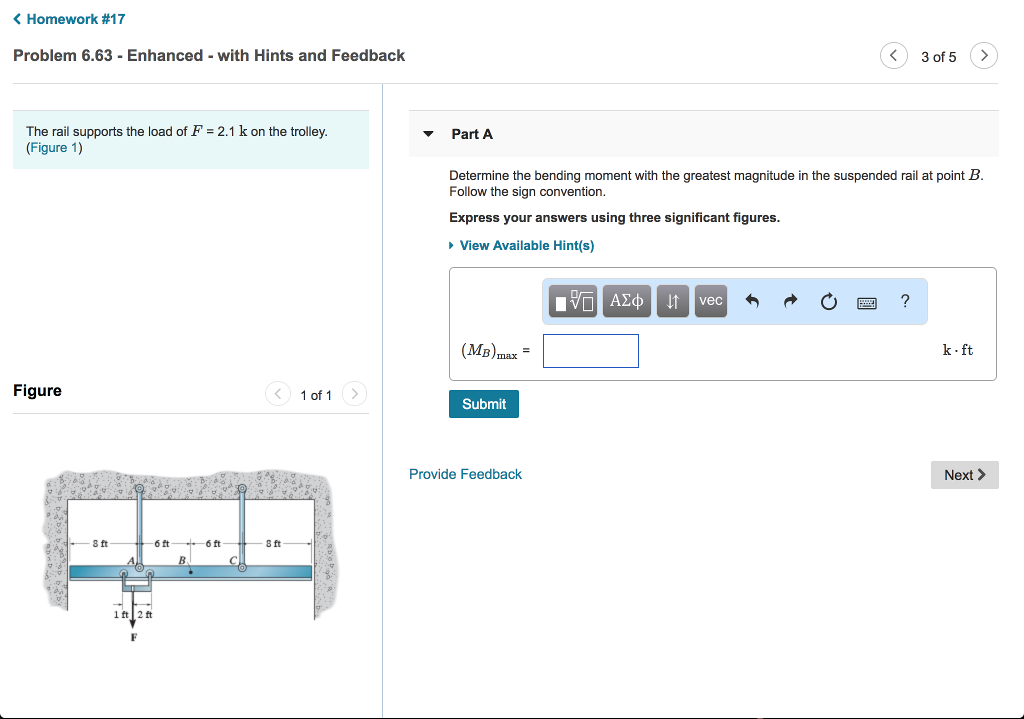Insert vector notation with vec button
Image resolution: width=1024 pixels, height=719 pixels.
[711, 301]
